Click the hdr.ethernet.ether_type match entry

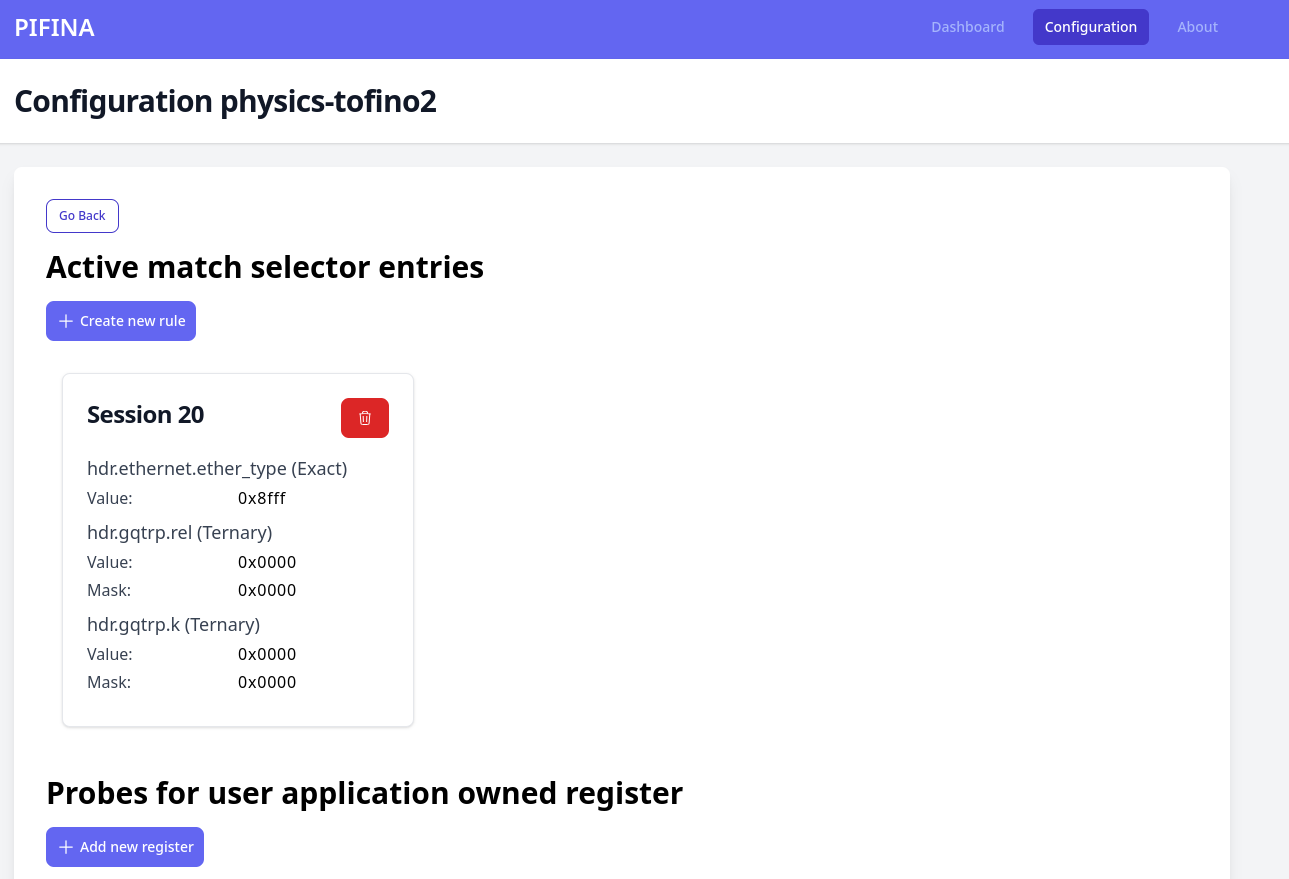pos(217,468)
